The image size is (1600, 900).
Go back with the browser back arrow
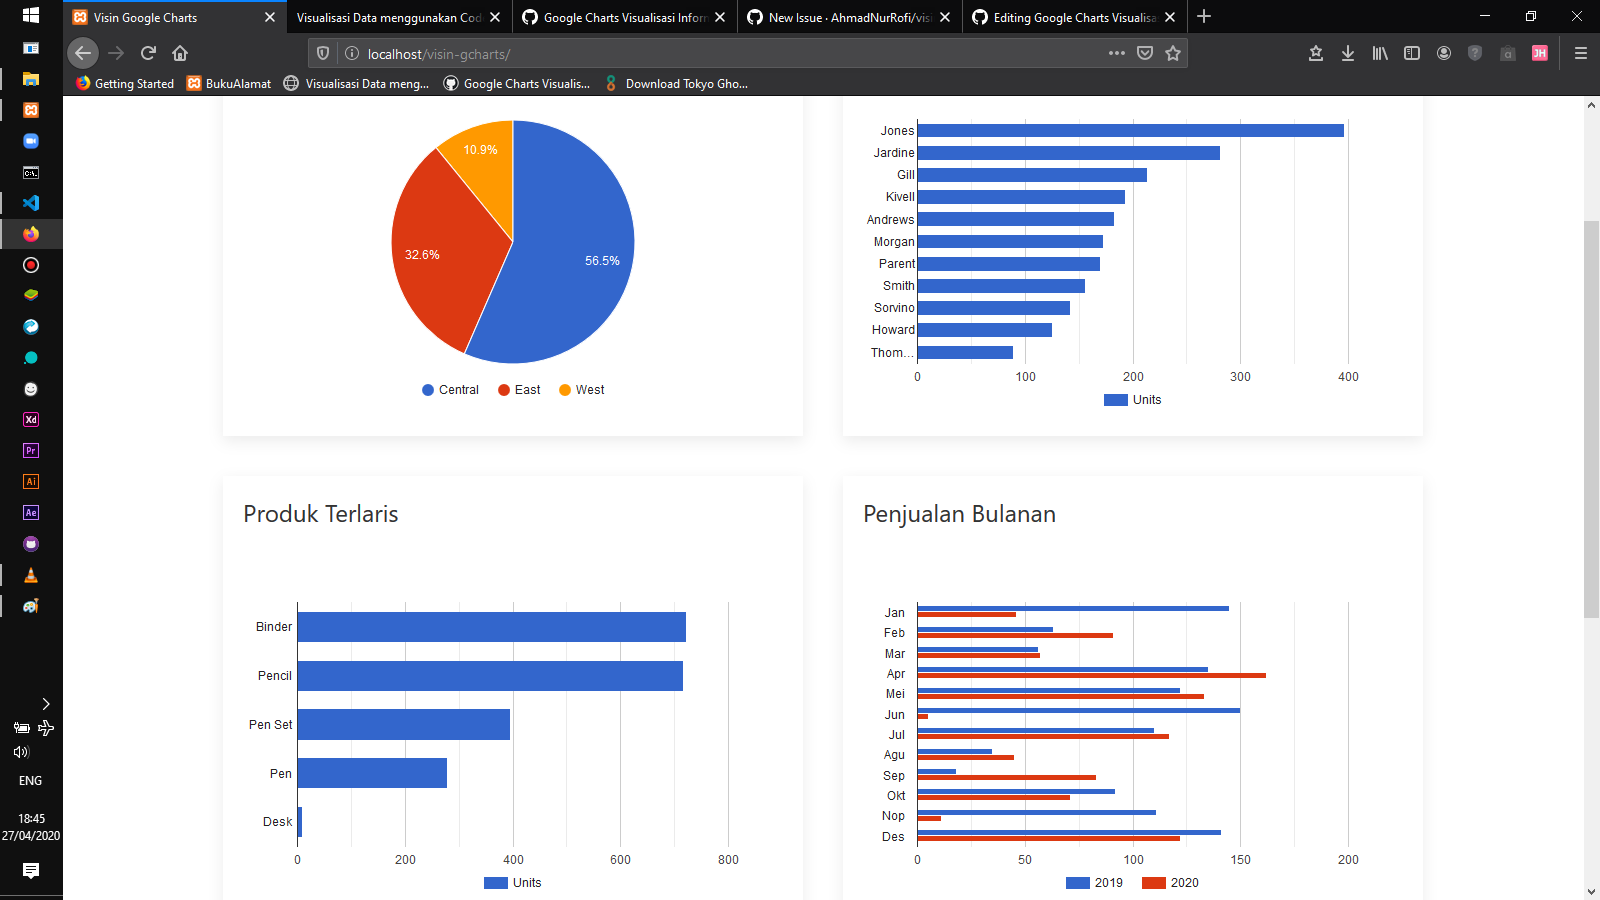point(83,53)
